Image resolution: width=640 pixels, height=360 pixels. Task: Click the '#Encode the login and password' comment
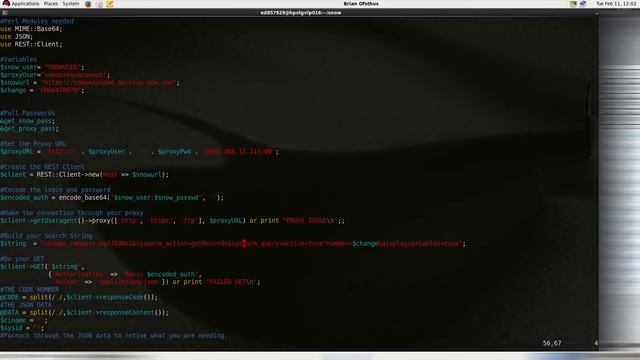tap(55, 190)
